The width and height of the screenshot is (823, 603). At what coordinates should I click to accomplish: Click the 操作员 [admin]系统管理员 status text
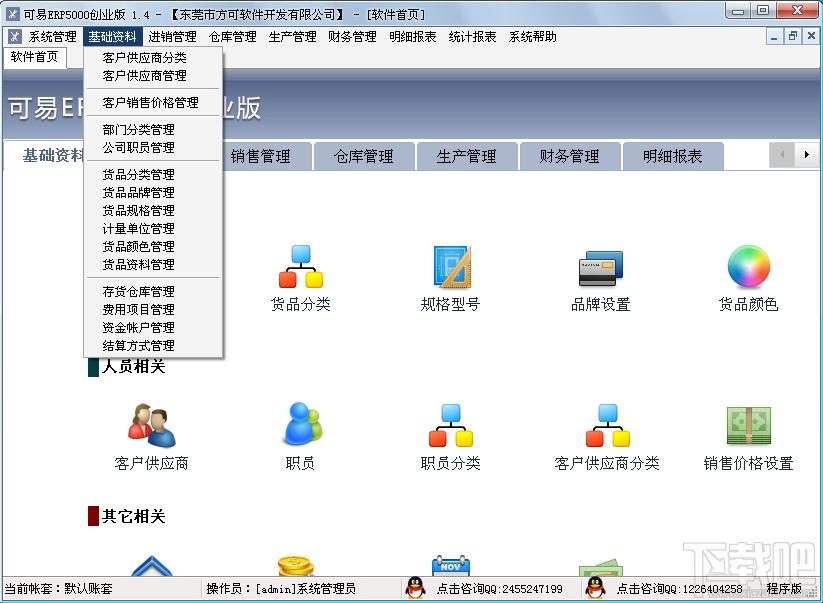click(281, 588)
